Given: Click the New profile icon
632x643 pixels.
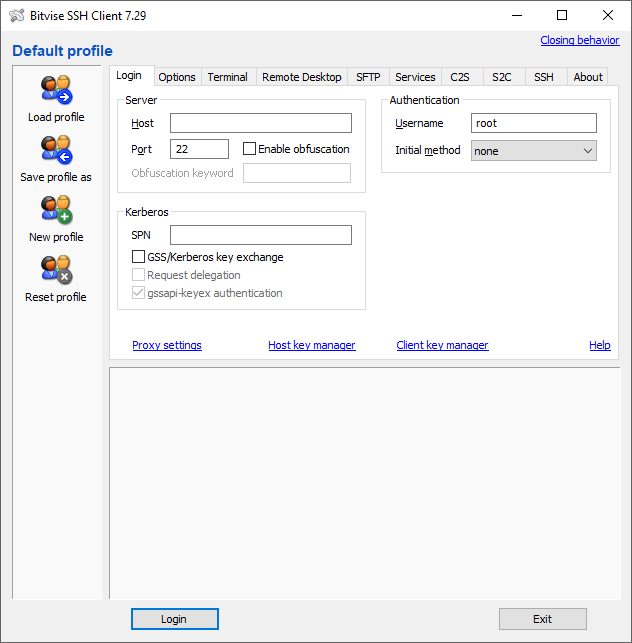Looking at the screenshot, I should pos(56,210).
